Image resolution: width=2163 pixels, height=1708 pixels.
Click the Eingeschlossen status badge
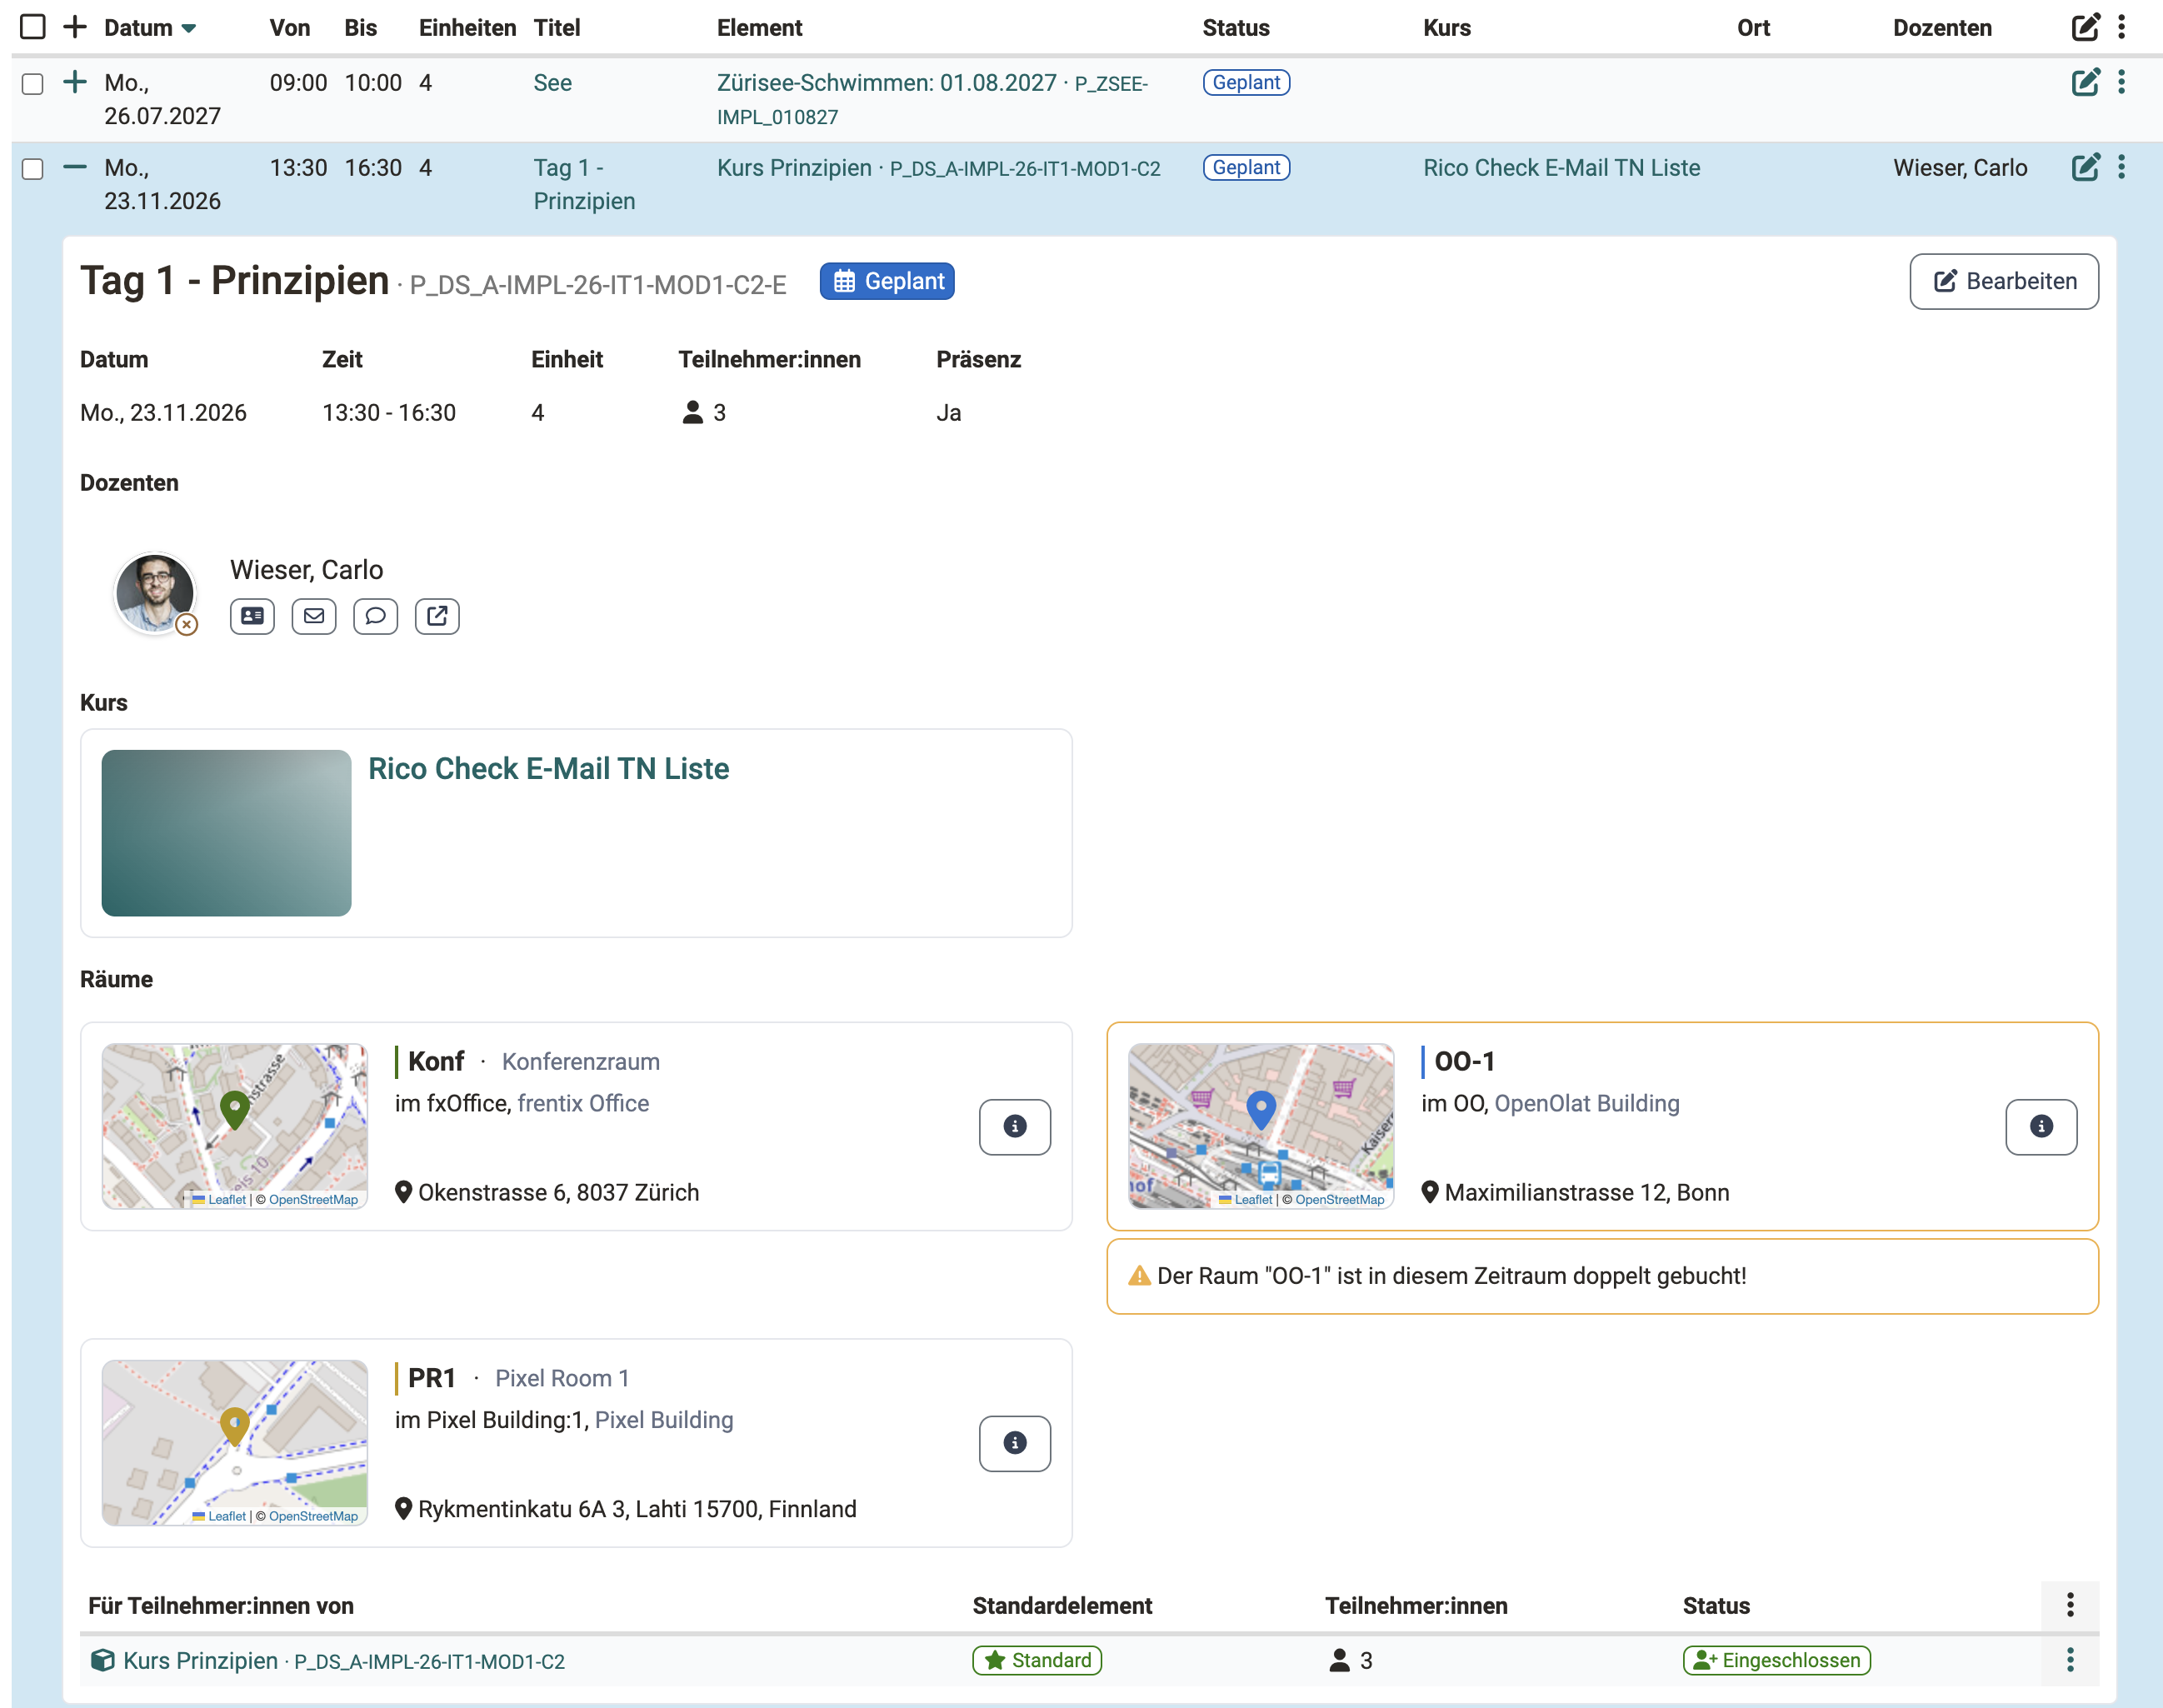pyautogui.click(x=1777, y=1660)
